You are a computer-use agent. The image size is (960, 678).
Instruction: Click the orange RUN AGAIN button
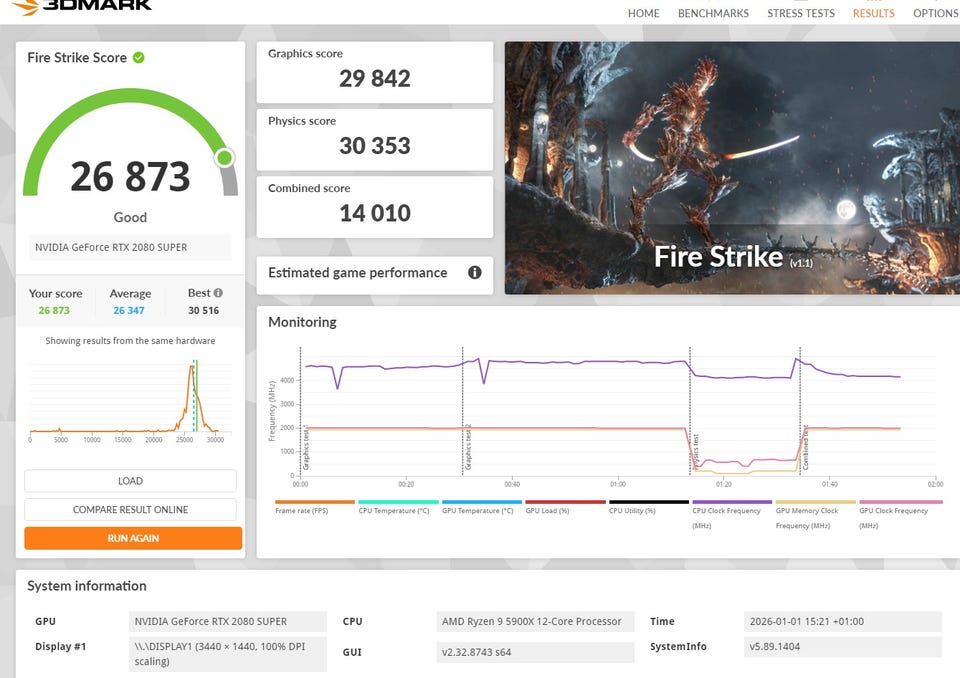(133, 538)
